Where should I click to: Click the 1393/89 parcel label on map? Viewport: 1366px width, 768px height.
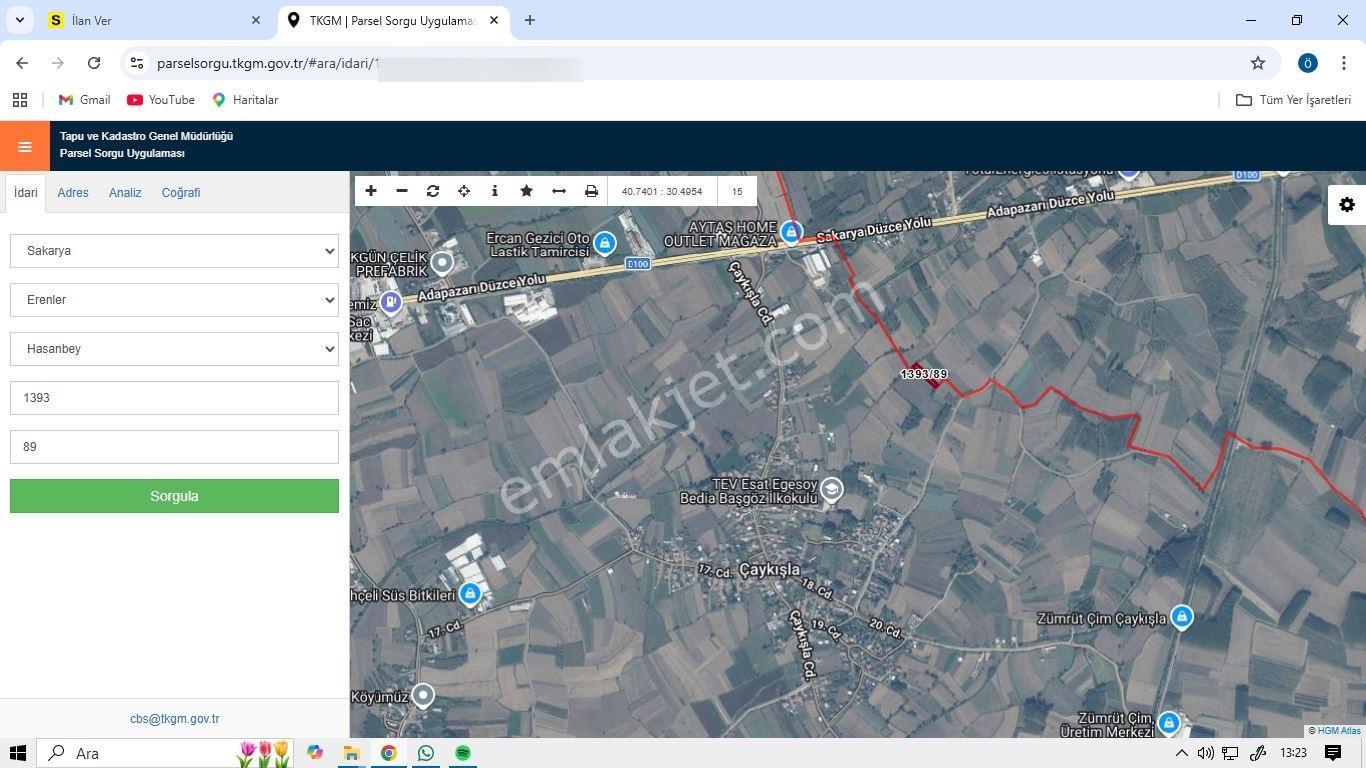click(x=924, y=374)
